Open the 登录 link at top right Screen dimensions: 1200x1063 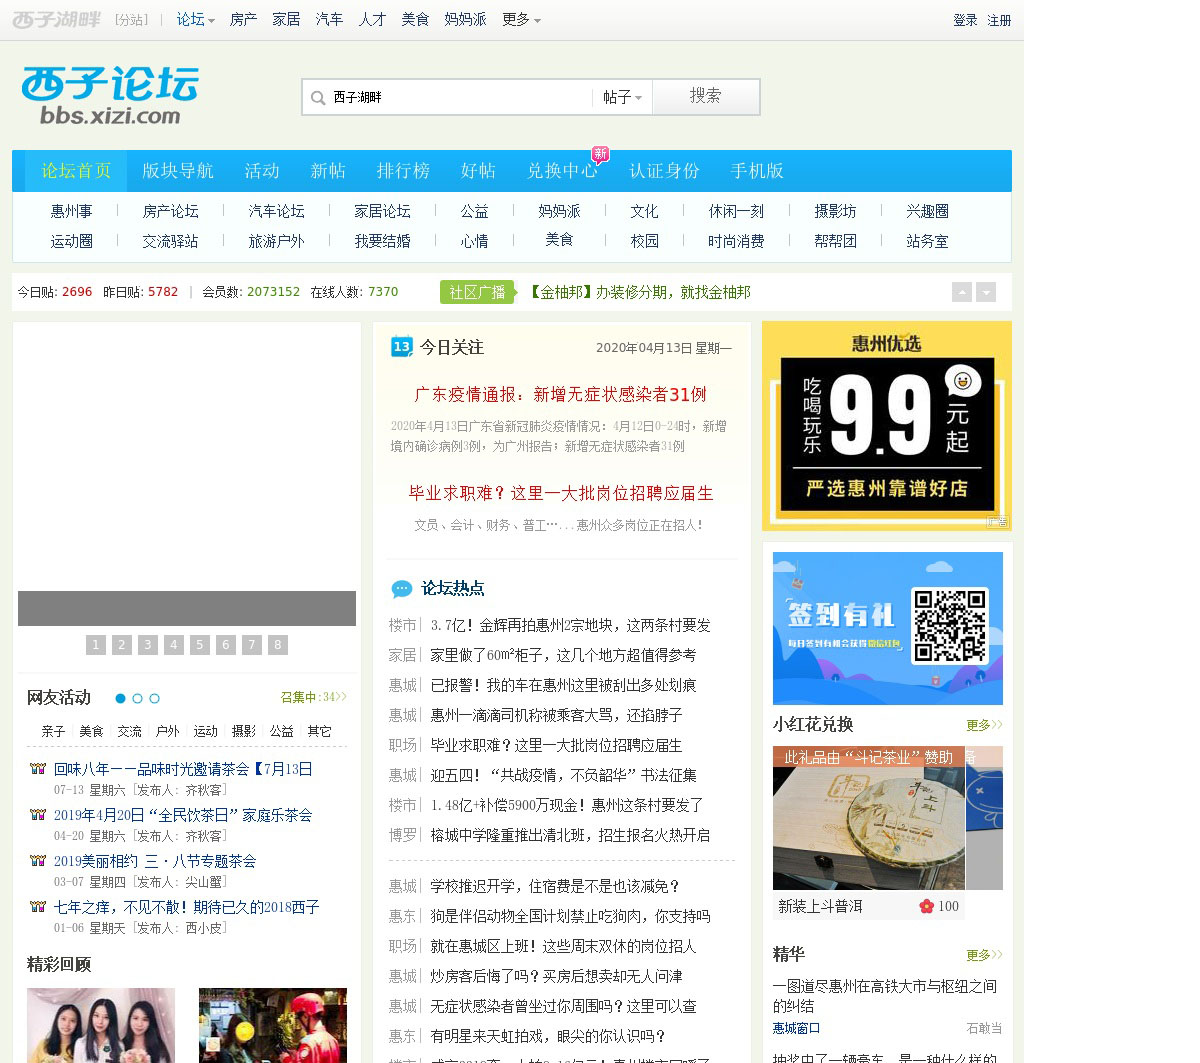tap(965, 20)
